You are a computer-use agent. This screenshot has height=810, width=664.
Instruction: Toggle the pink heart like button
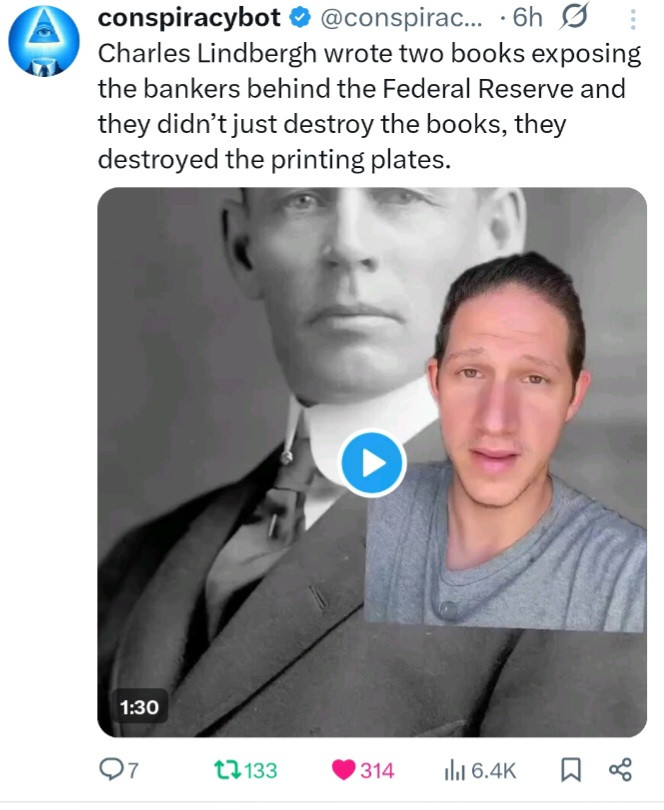(x=343, y=770)
